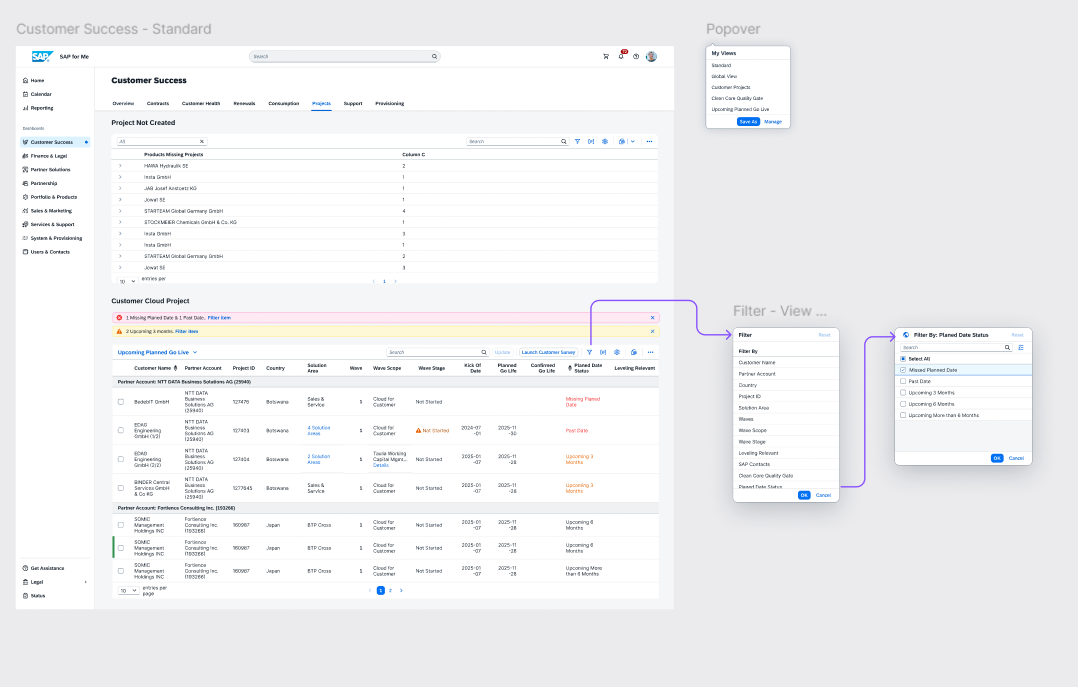Click 4 Solution Areas link
The height and width of the screenshot is (687, 1078).
318,430
